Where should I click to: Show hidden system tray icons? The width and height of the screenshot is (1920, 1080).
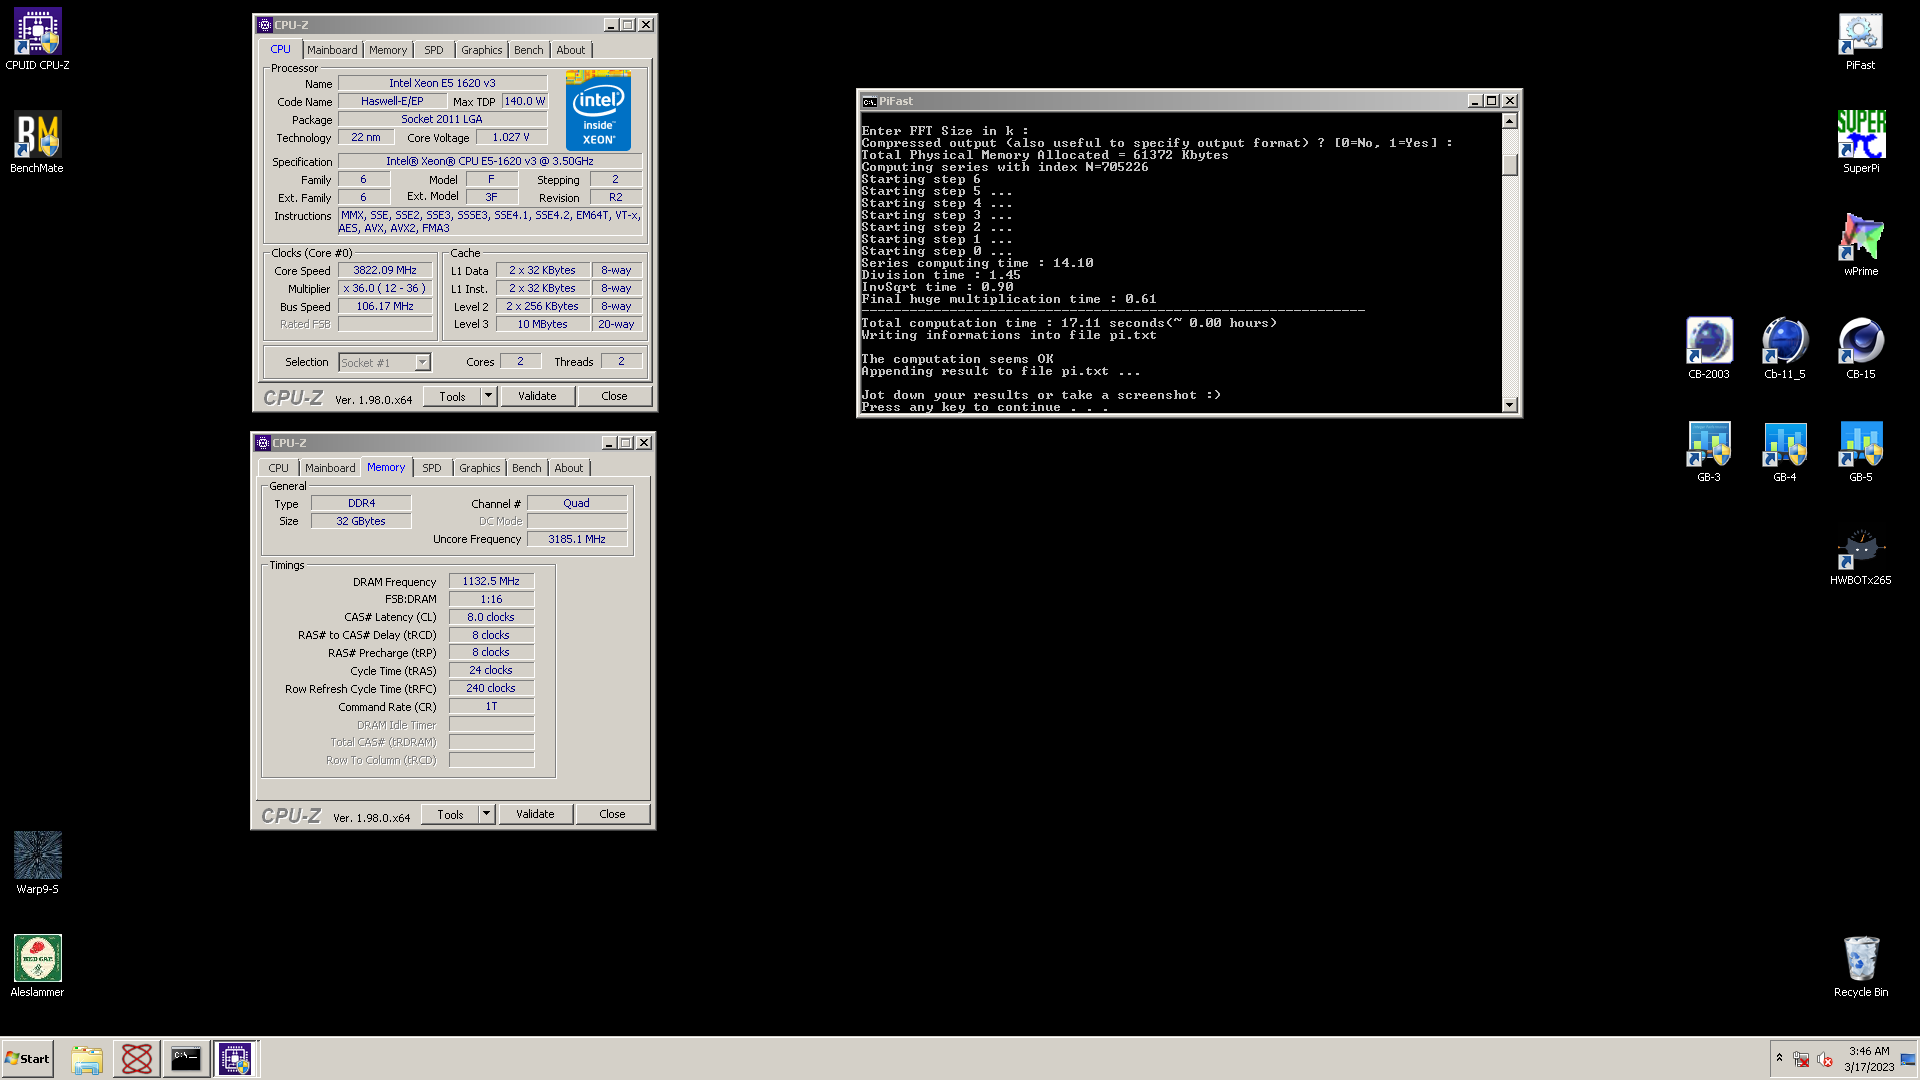tap(1779, 1058)
